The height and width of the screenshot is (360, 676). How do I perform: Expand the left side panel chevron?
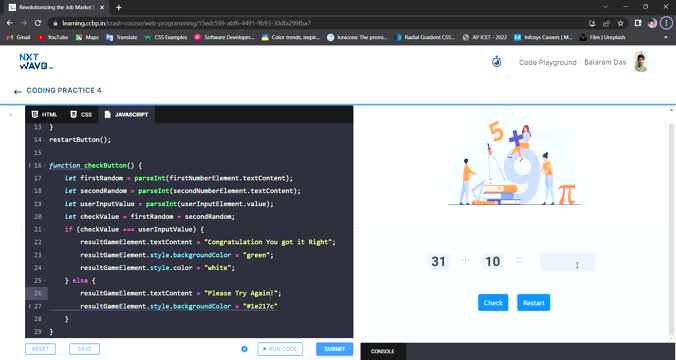(11, 115)
